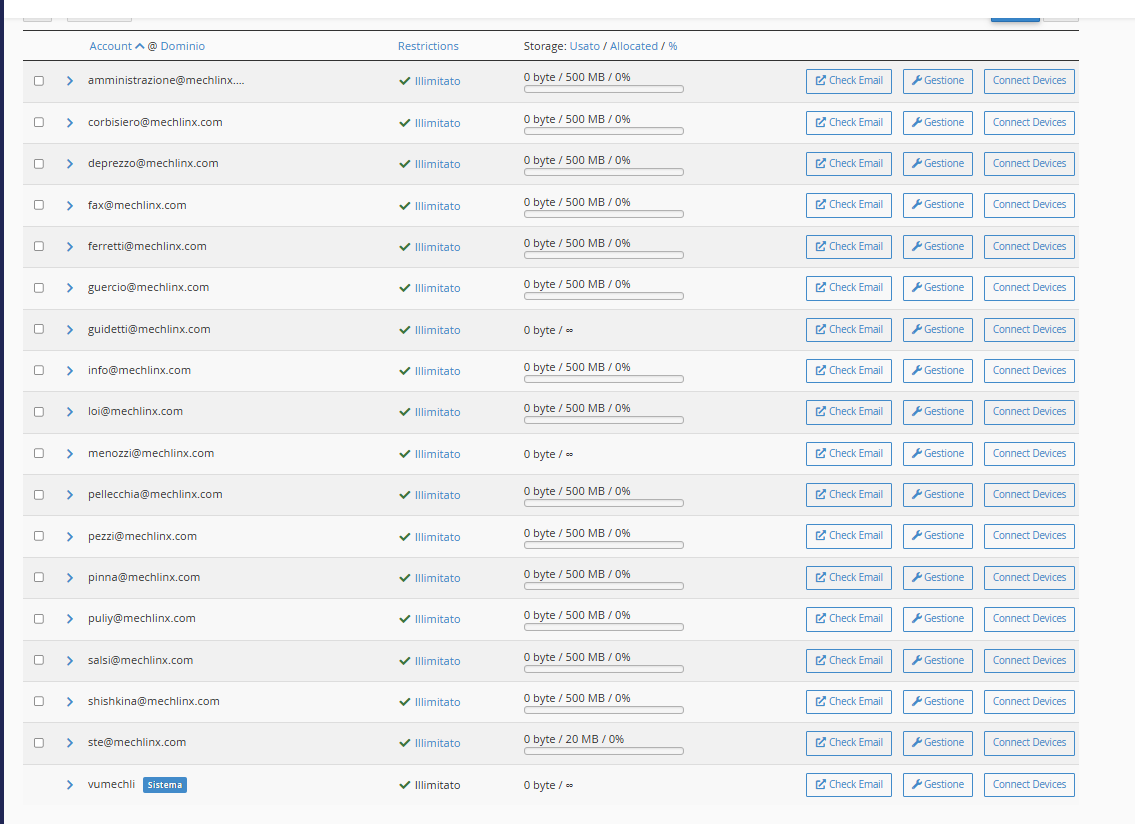
Task: Check the box next to shishkina@mechlinx.com
Action: point(39,702)
